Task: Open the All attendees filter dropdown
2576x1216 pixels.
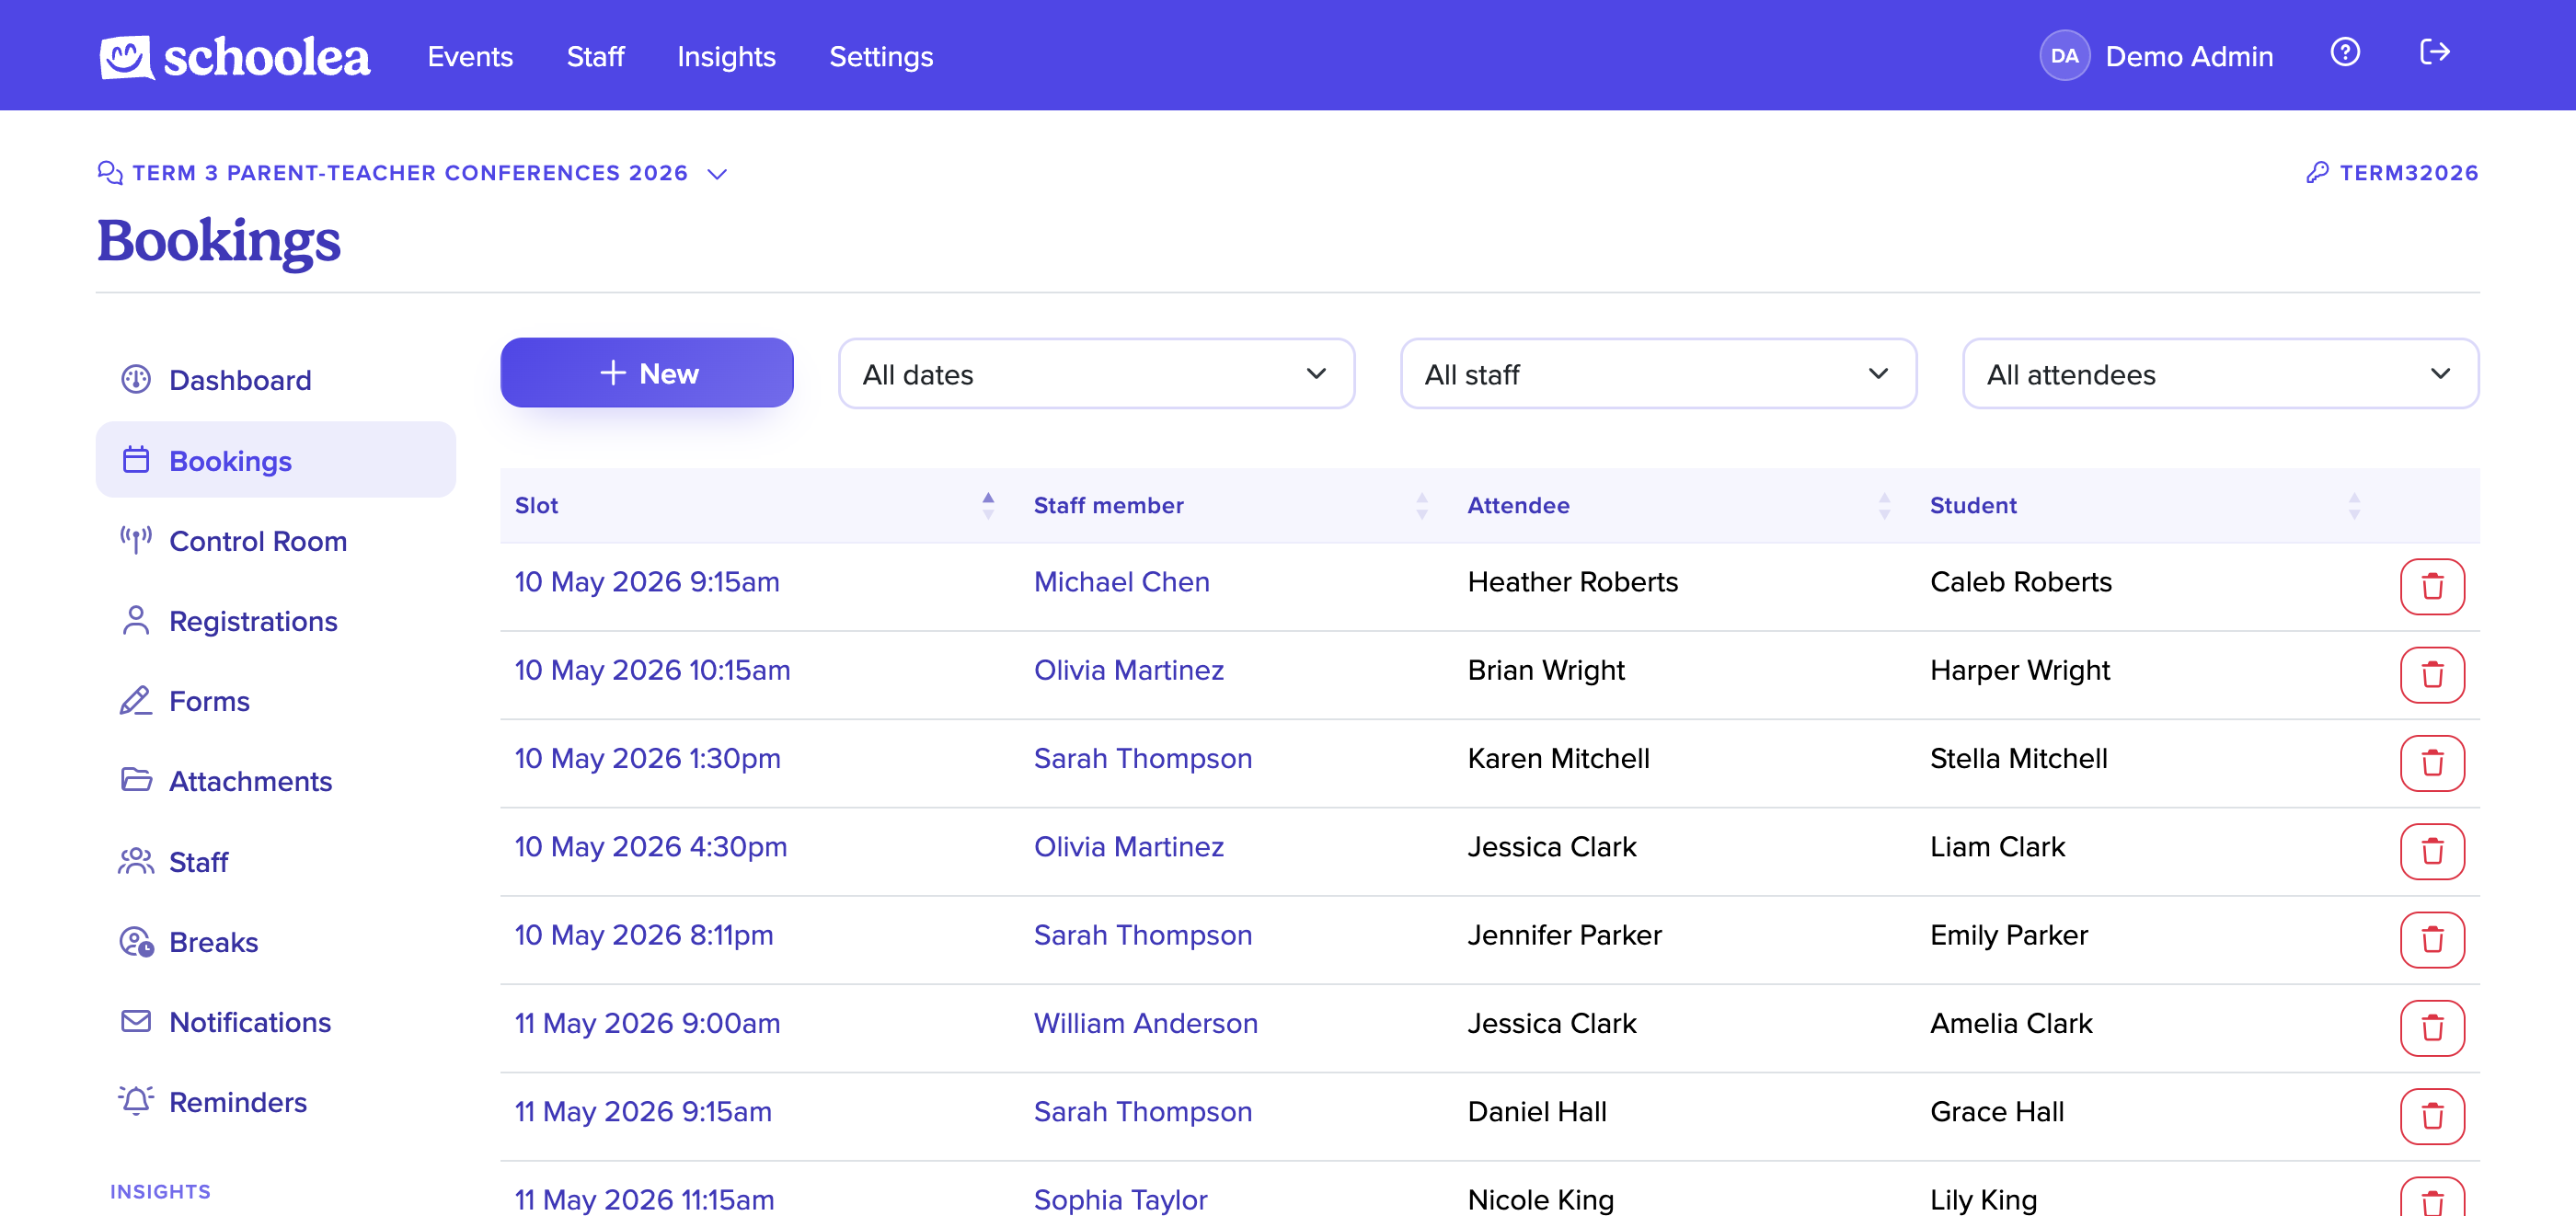Action: click(x=2220, y=374)
